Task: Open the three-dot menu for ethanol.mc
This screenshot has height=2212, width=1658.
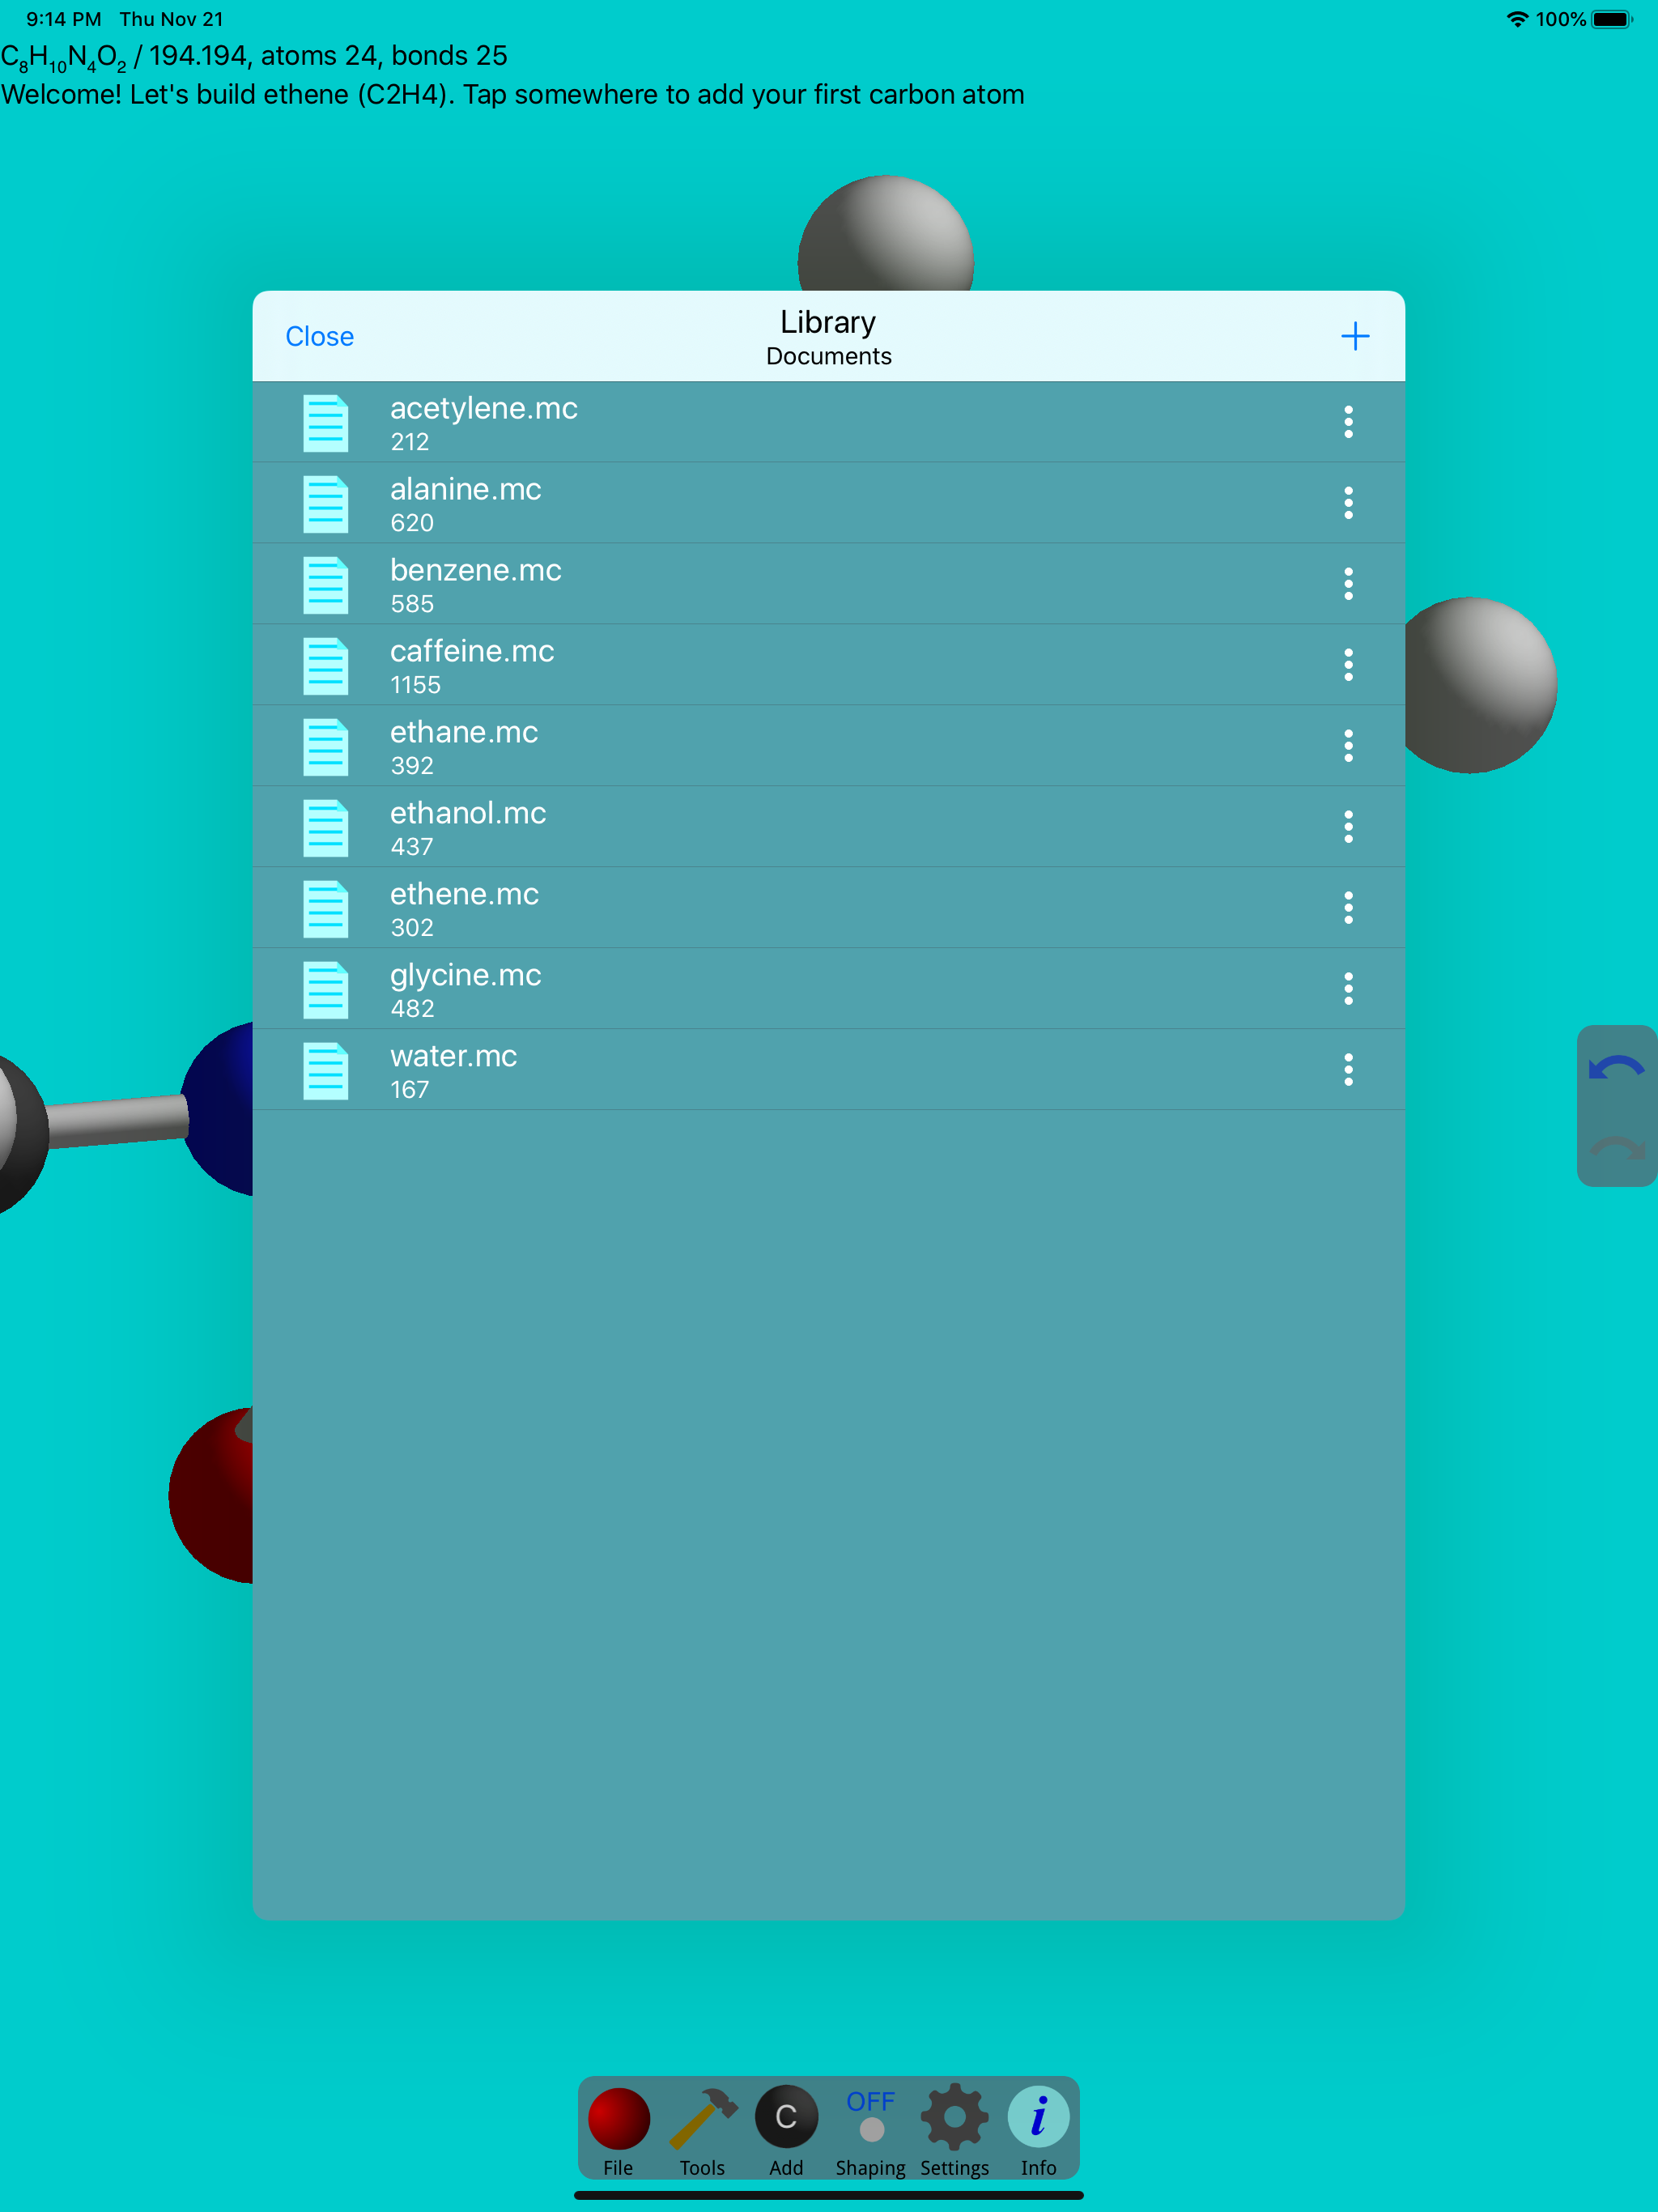Action: [1348, 827]
